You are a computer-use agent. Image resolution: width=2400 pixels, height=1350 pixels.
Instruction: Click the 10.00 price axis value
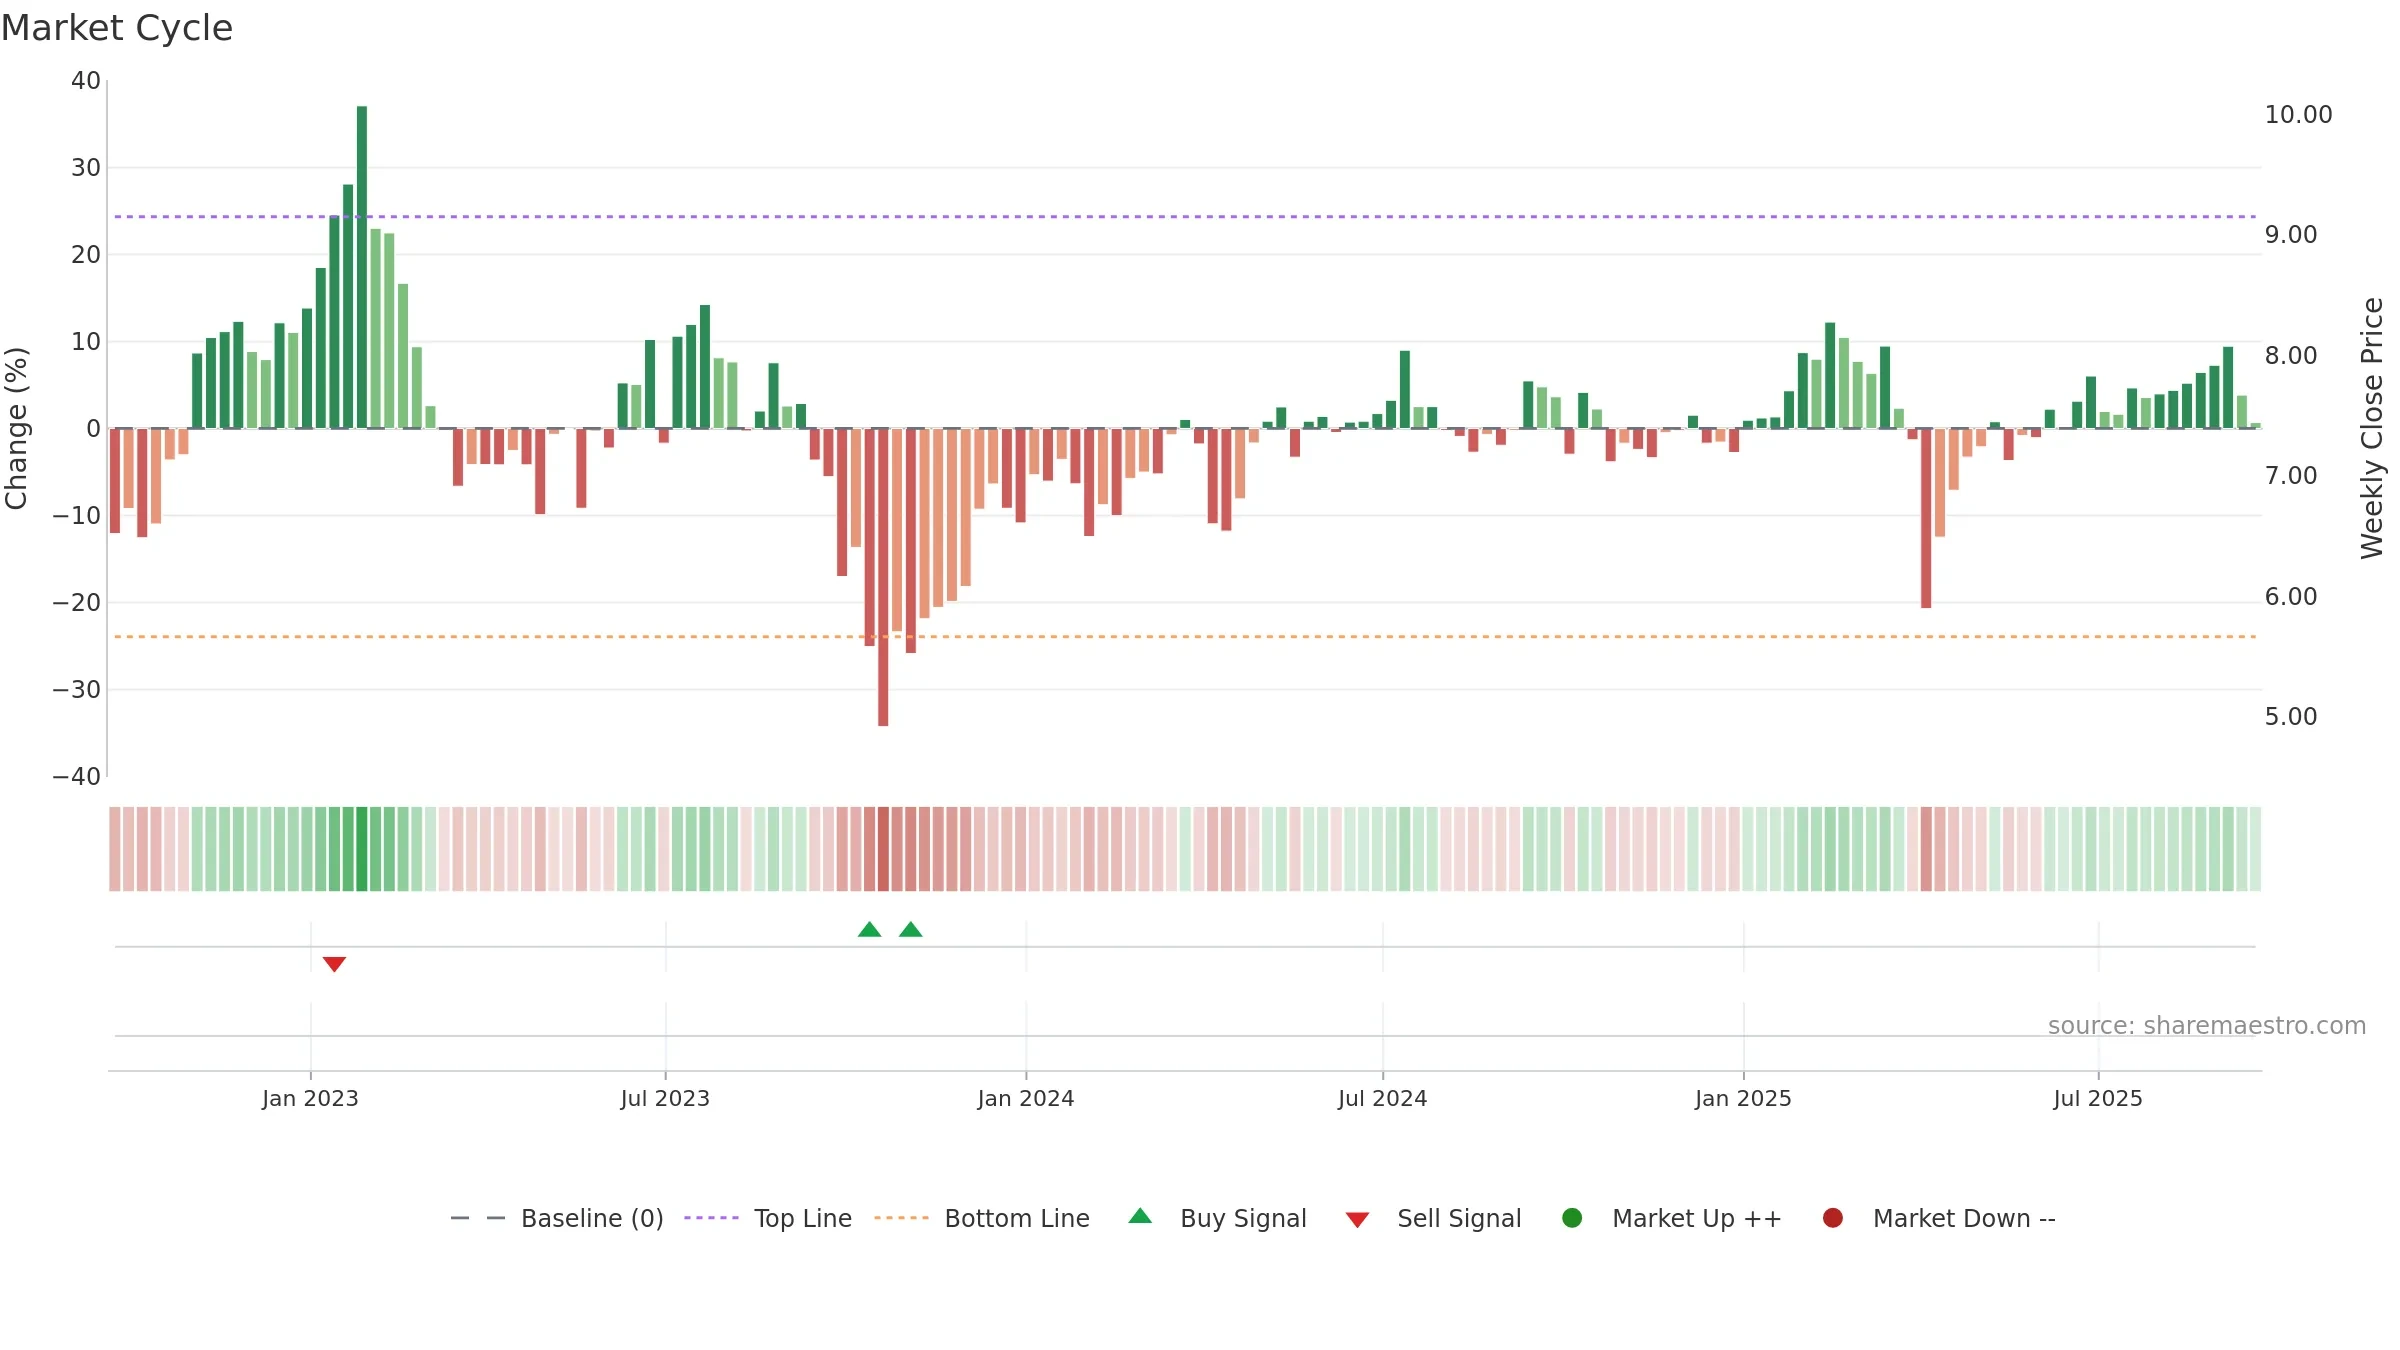pos(2298,115)
